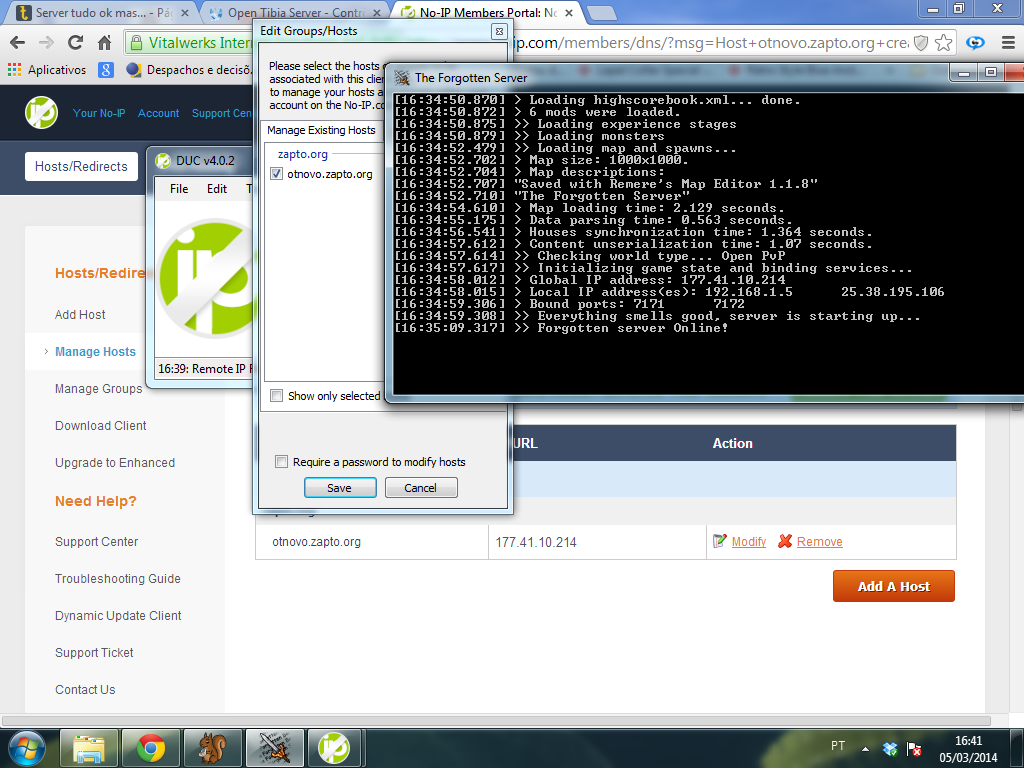Click the Modify pencil icon for otnovo.zapto.org
This screenshot has height=768, width=1024.
coord(719,541)
